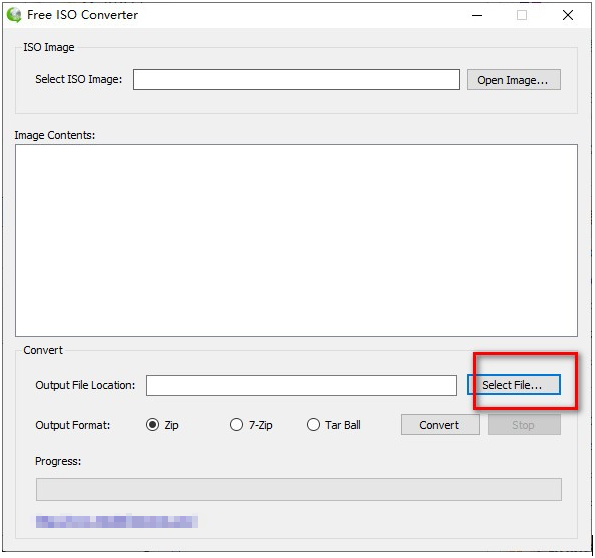Screen dimensions: 595x558
Task: Start conversion with the Convert button
Action: (x=440, y=425)
